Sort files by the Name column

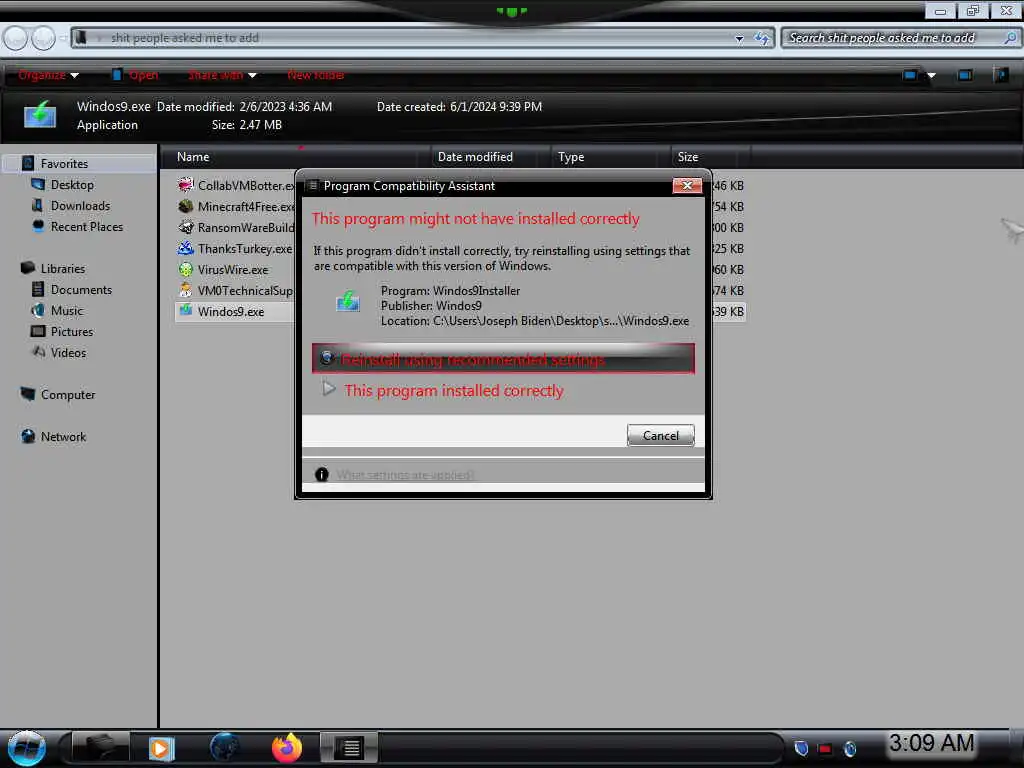coord(295,157)
